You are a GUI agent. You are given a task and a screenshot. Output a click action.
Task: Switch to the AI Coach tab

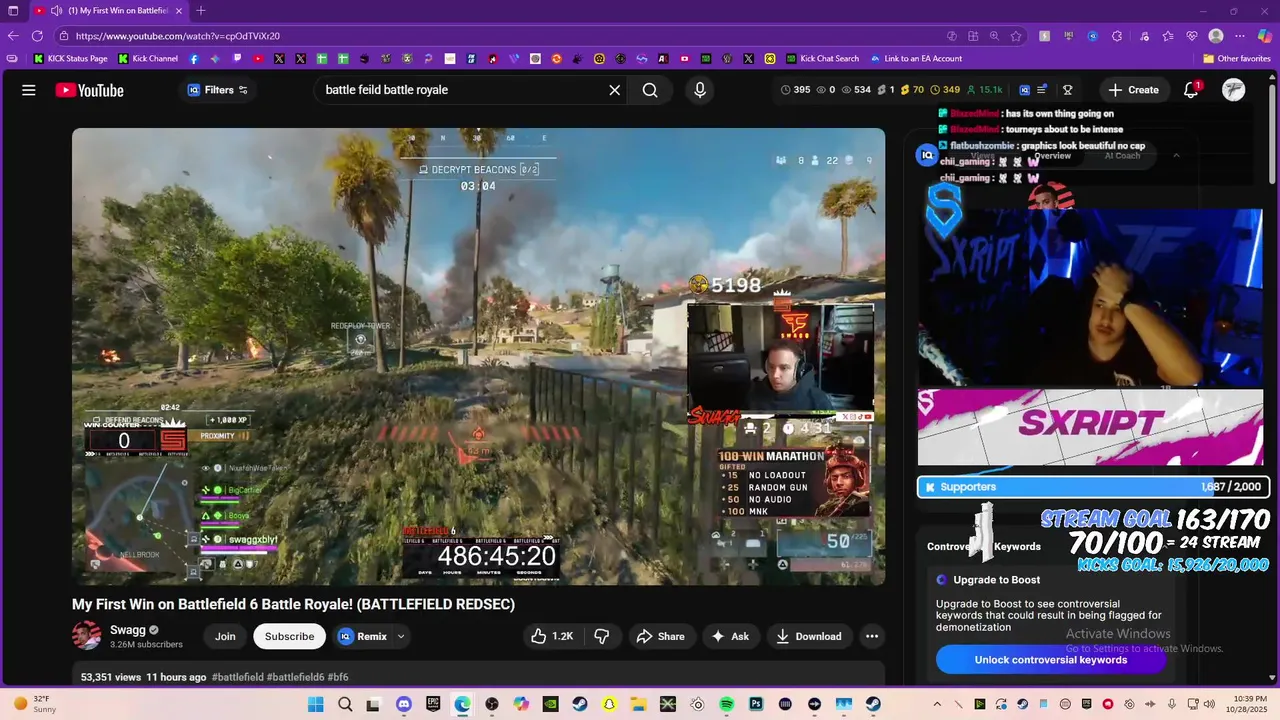pyautogui.click(x=1122, y=155)
